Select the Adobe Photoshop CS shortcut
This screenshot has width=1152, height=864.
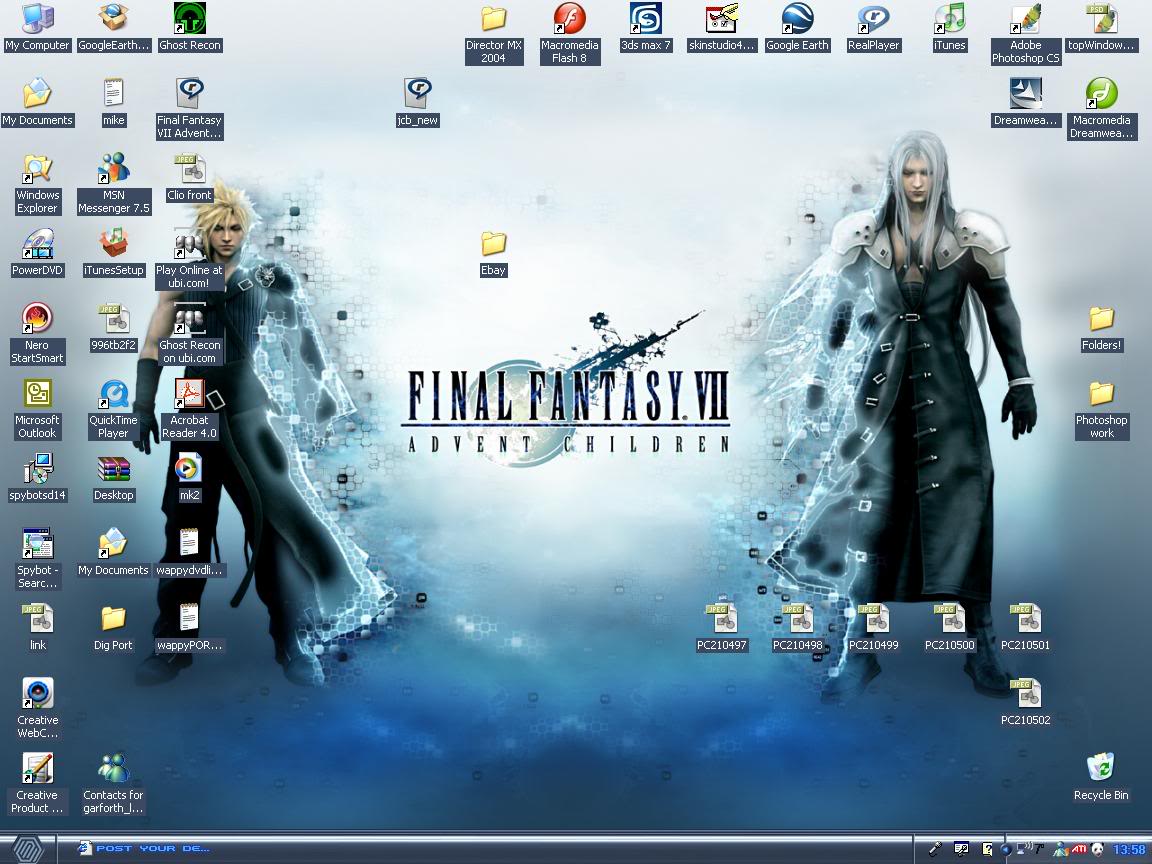tap(1025, 19)
